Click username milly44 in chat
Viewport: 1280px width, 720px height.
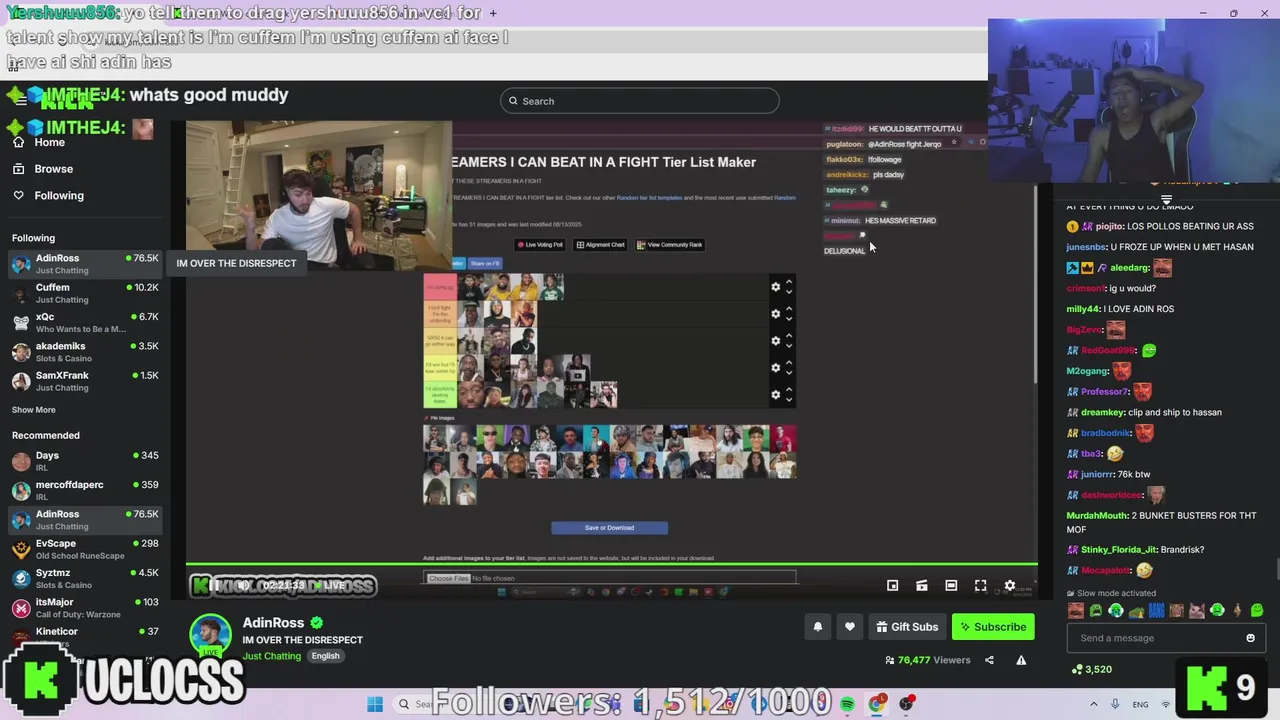[1083, 309]
